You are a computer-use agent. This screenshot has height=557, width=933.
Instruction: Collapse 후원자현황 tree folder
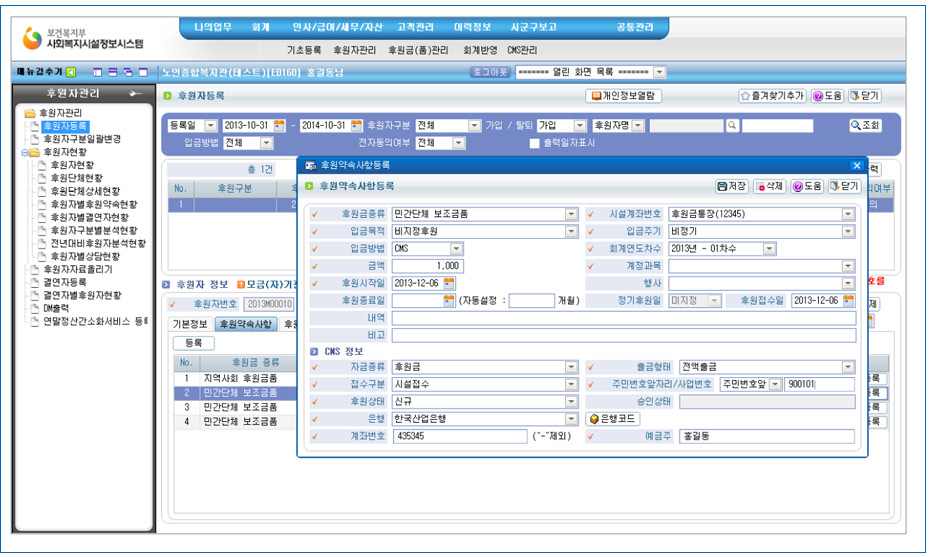(x=25, y=152)
